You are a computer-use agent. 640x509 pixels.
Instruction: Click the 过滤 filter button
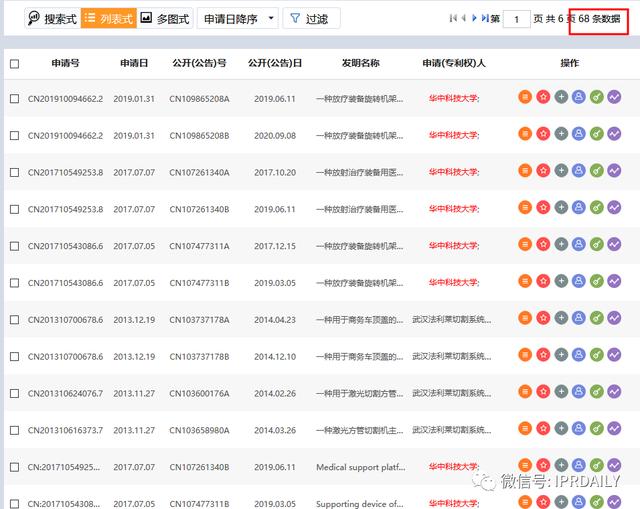click(x=311, y=19)
